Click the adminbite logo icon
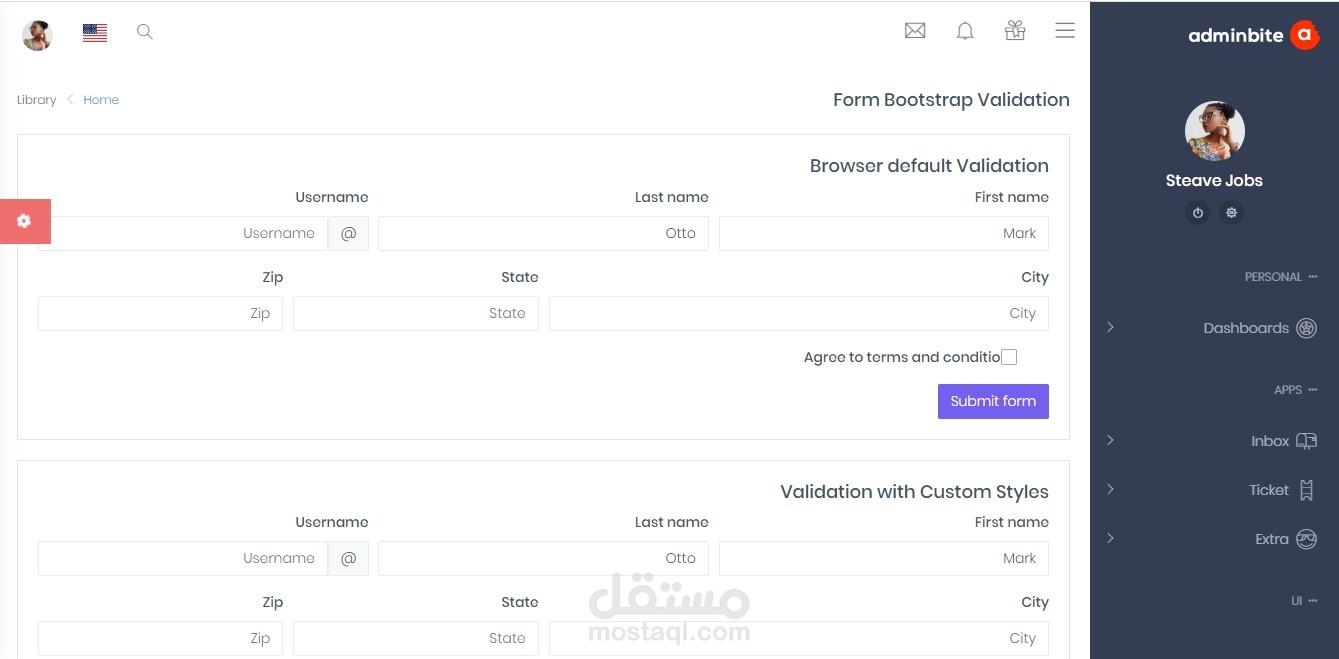The width and height of the screenshot is (1339, 659). pyautogui.click(x=1304, y=35)
